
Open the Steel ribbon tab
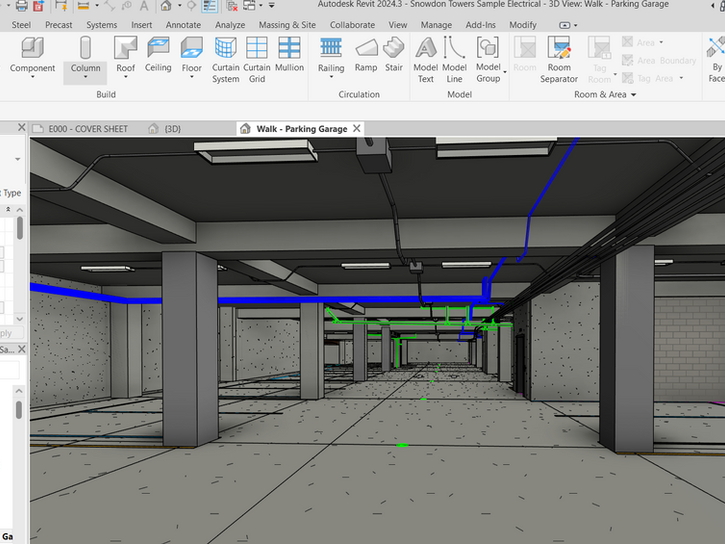click(21, 25)
